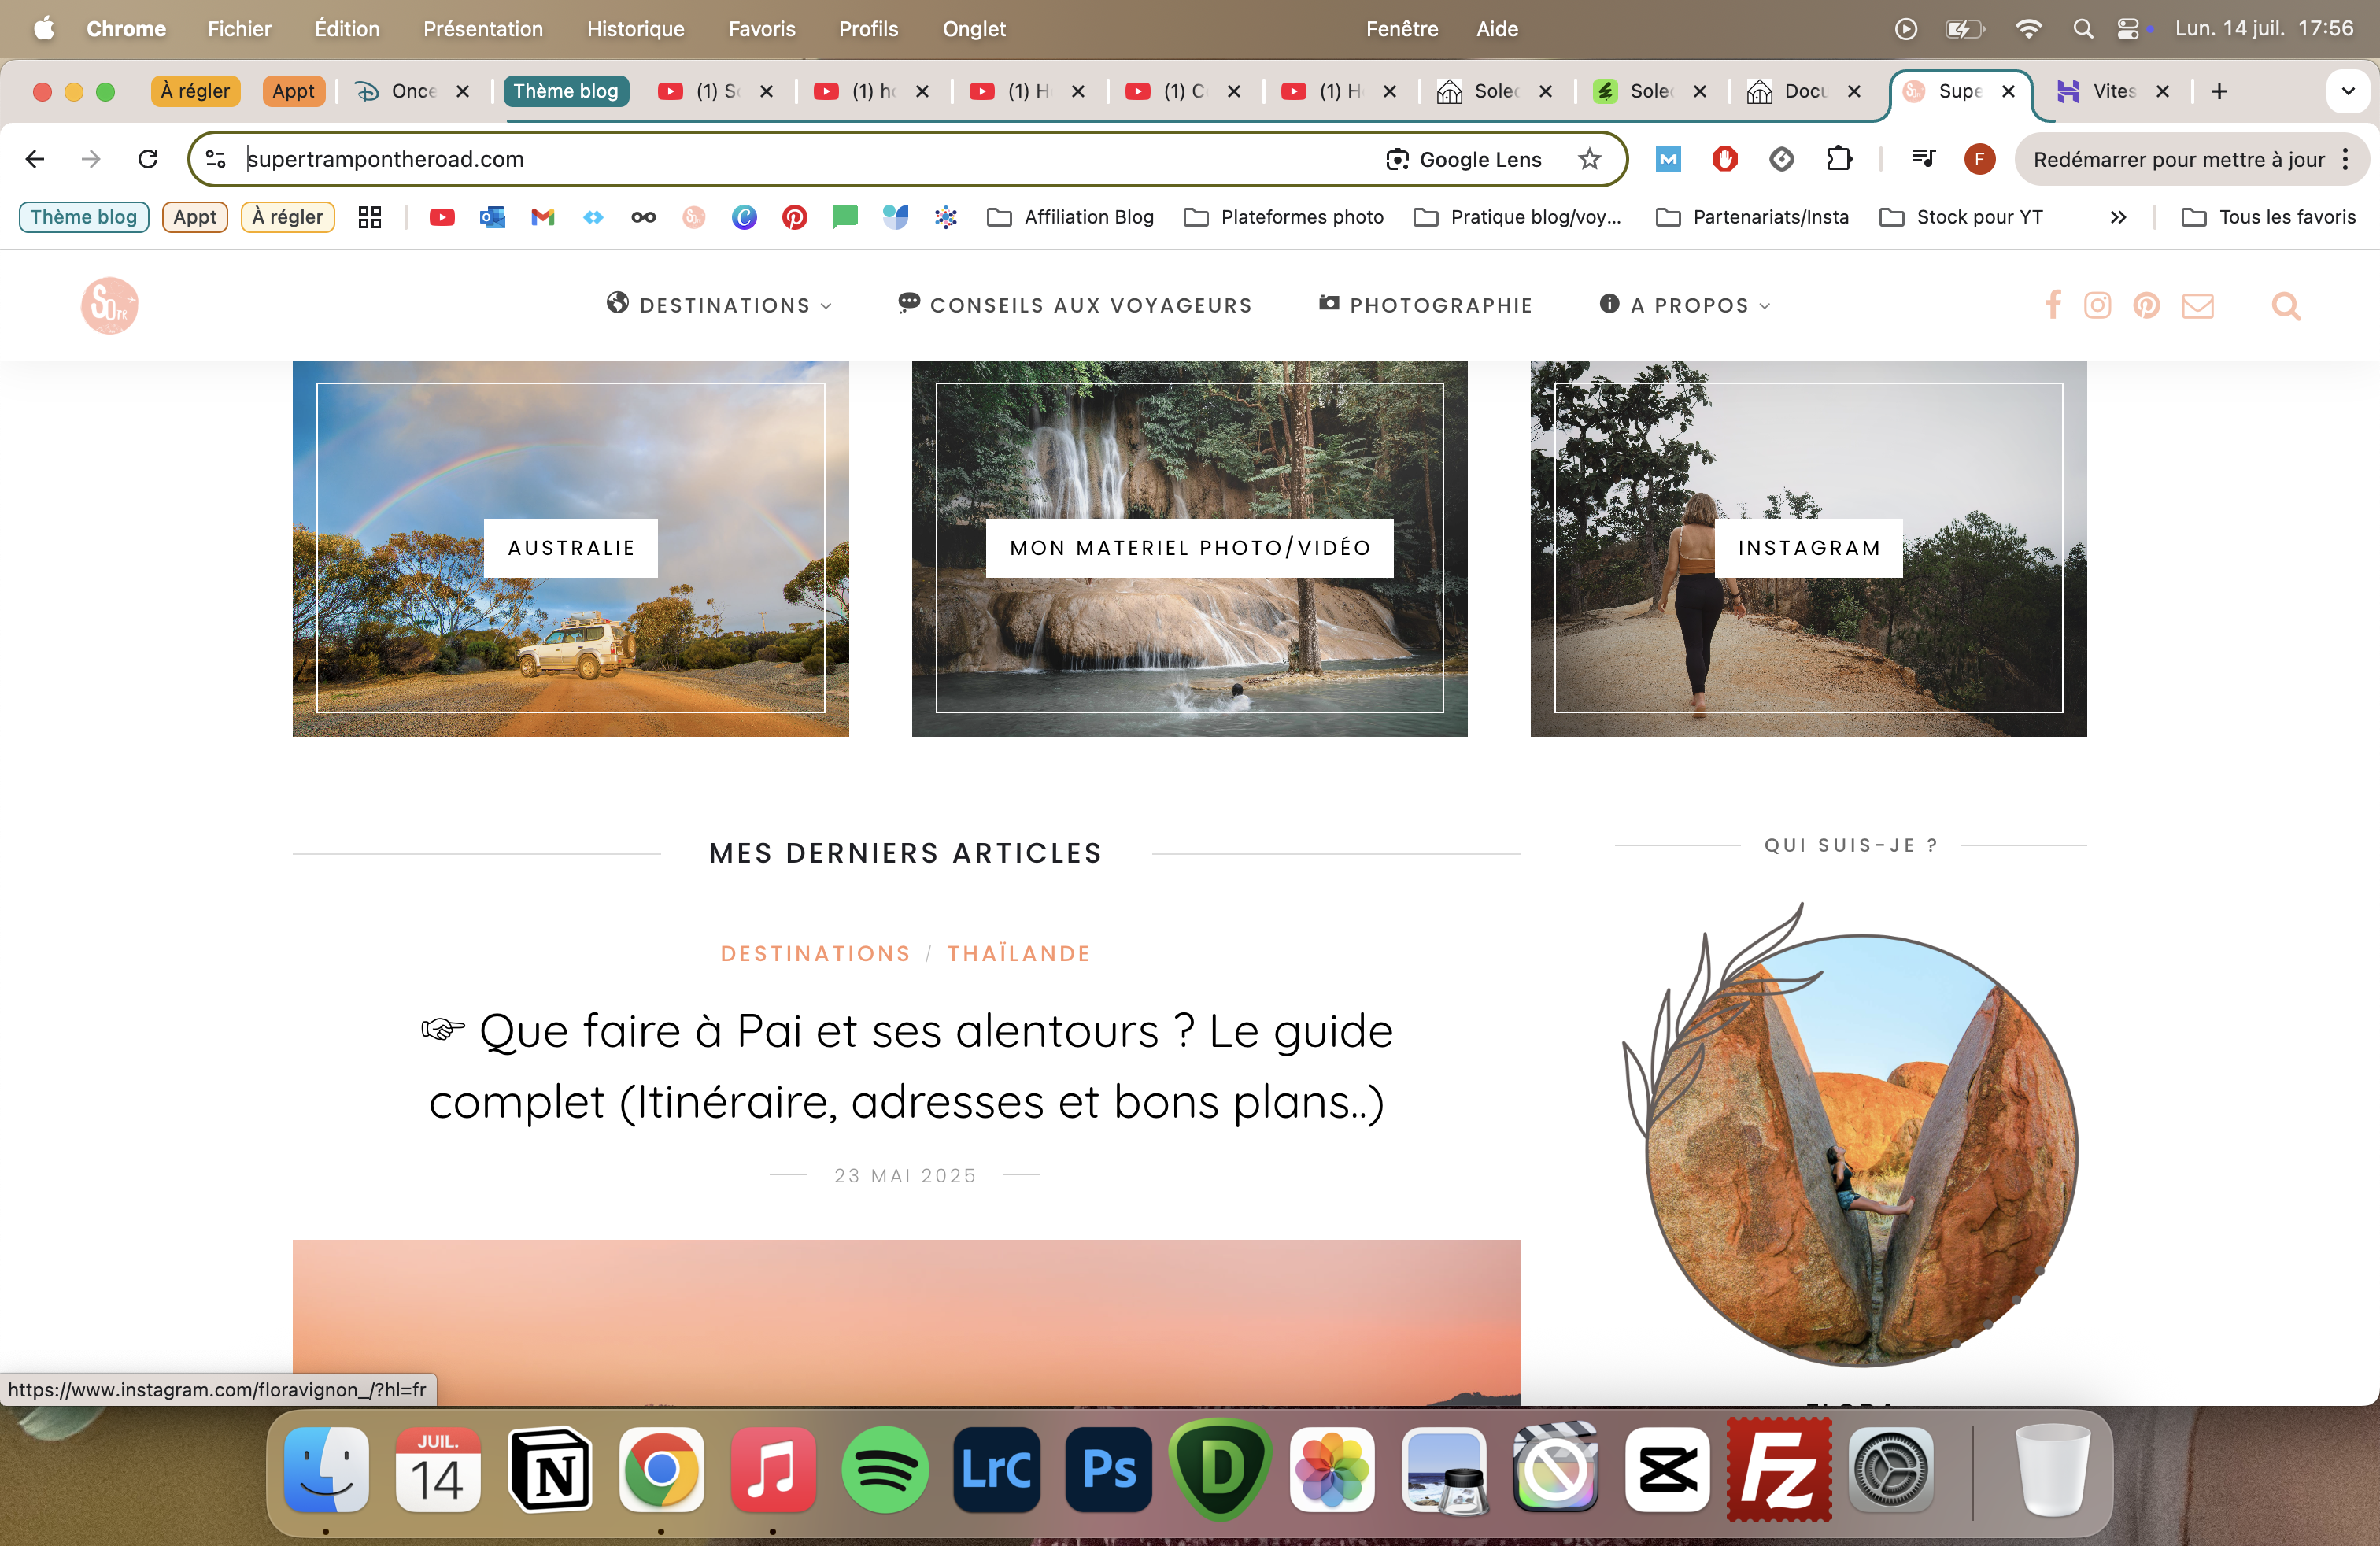This screenshot has height=1546, width=2380.
Task: Open the tab search dropdown arrow
Action: tap(2347, 91)
